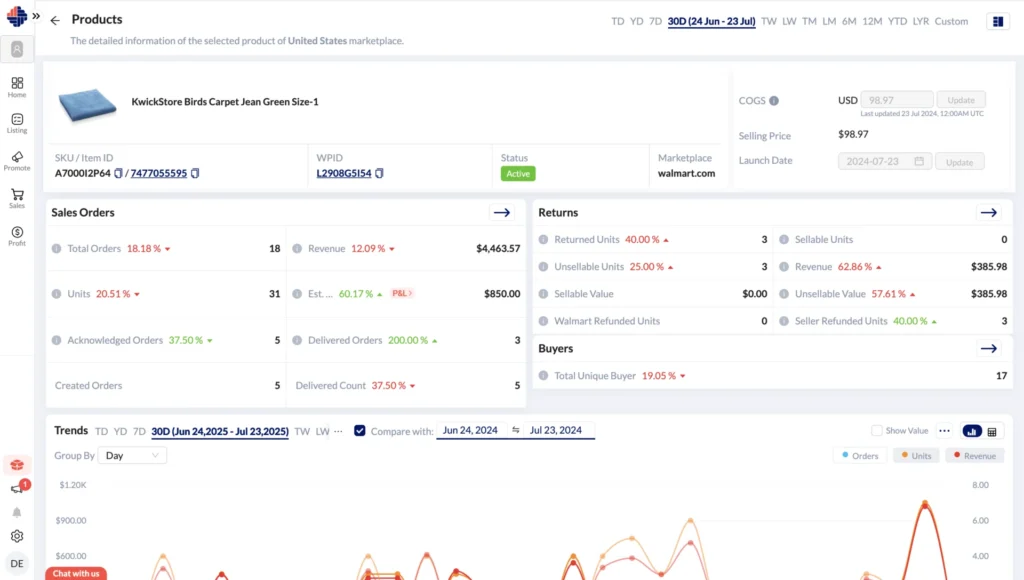
Task: Click the app logo at top left
Action: [x=16, y=16]
